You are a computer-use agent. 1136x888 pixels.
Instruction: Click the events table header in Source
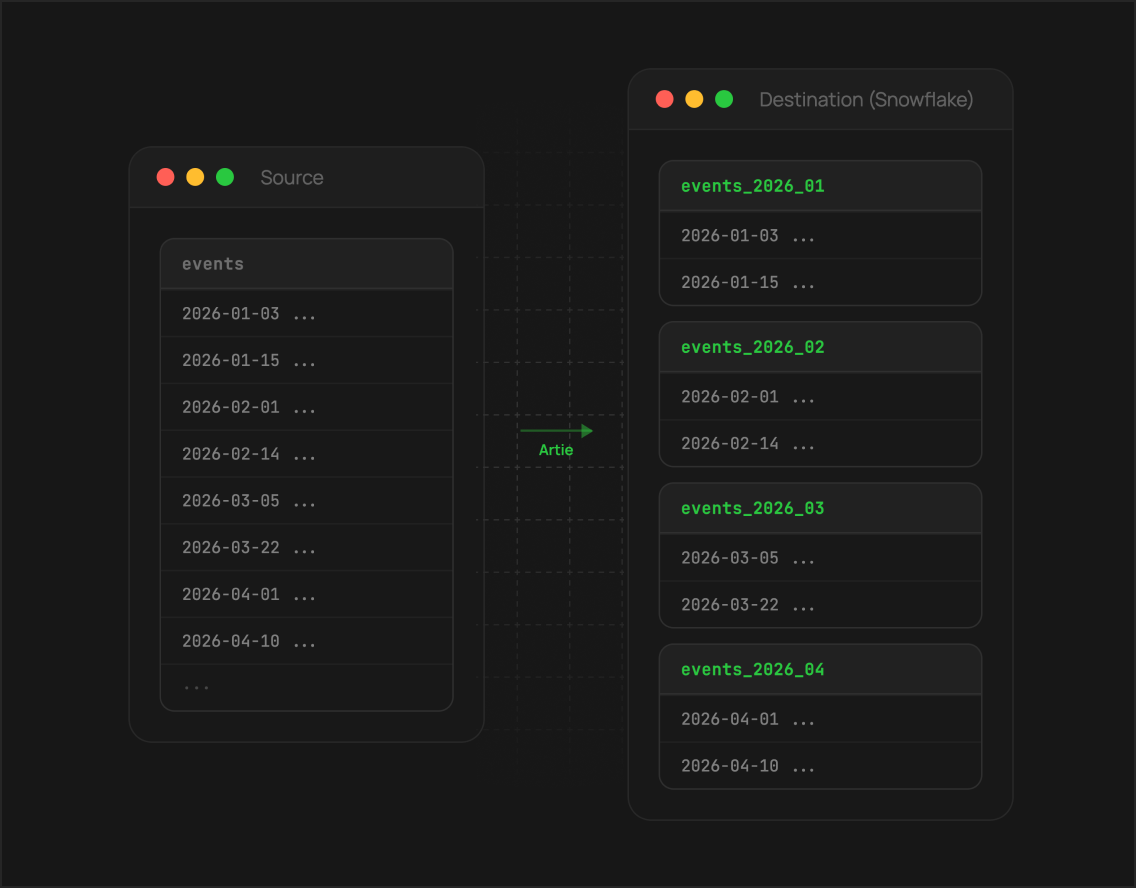[x=306, y=264]
